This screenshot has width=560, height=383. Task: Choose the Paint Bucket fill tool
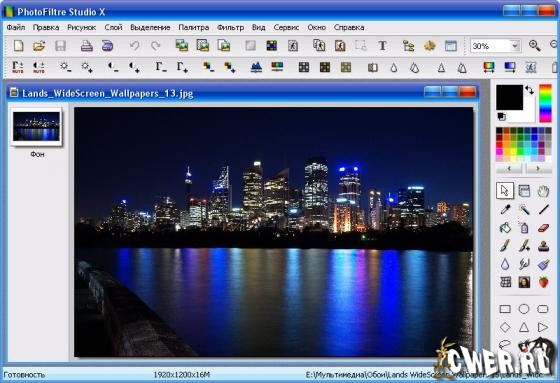[x=505, y=228]
